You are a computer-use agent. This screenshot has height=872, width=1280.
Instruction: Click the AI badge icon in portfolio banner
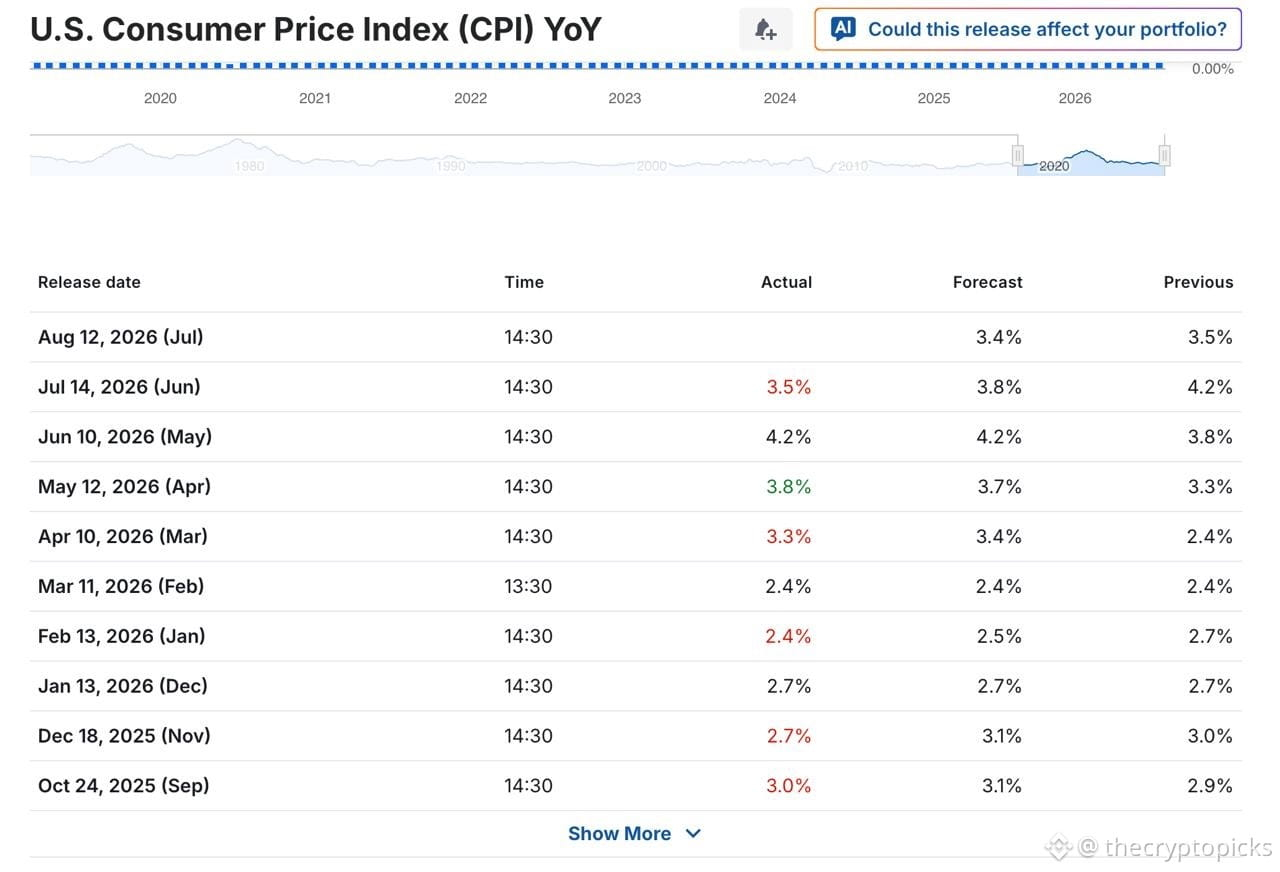(x=843, y=29)
